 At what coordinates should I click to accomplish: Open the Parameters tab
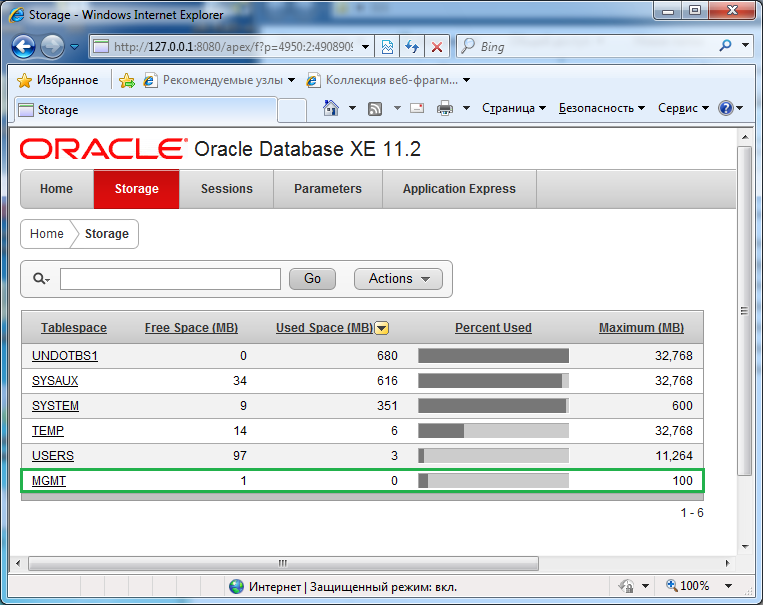(x=328, y=189)
